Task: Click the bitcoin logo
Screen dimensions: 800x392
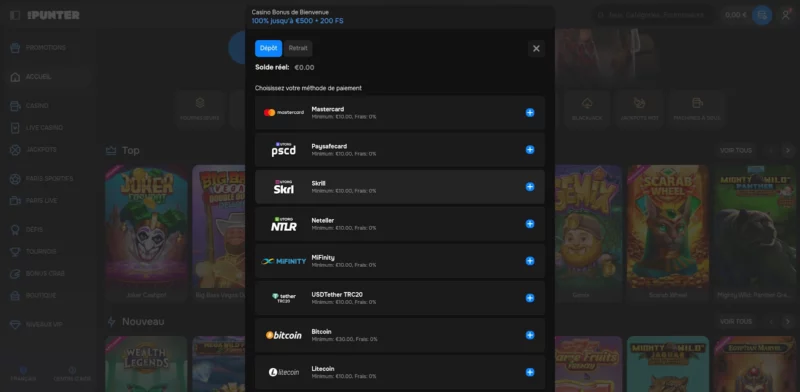Action: coord(284,335)
